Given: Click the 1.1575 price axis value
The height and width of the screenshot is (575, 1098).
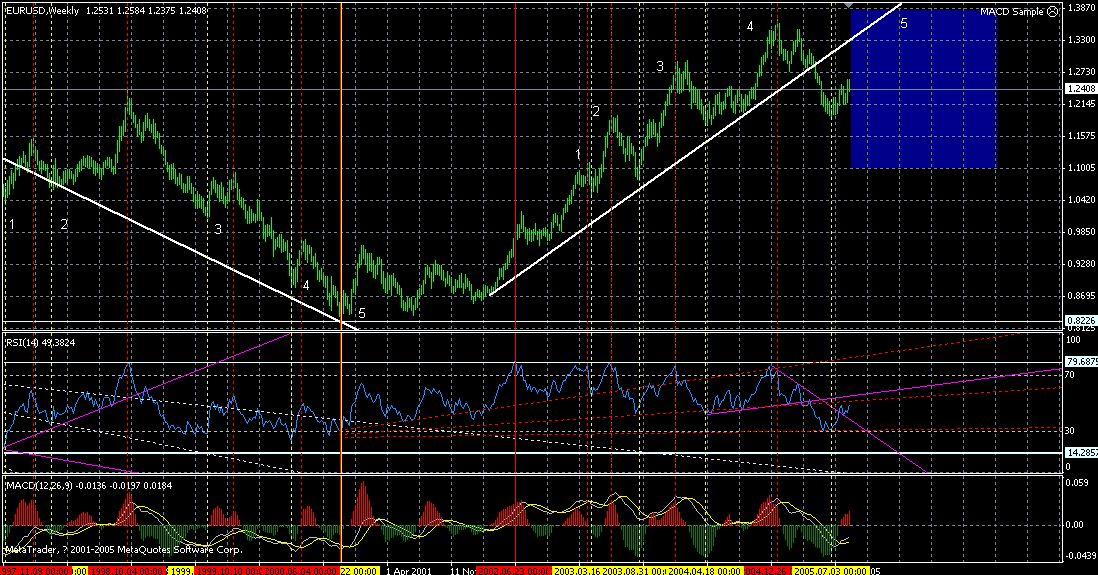Looking at the screenshot, I should click(1081, 136).
